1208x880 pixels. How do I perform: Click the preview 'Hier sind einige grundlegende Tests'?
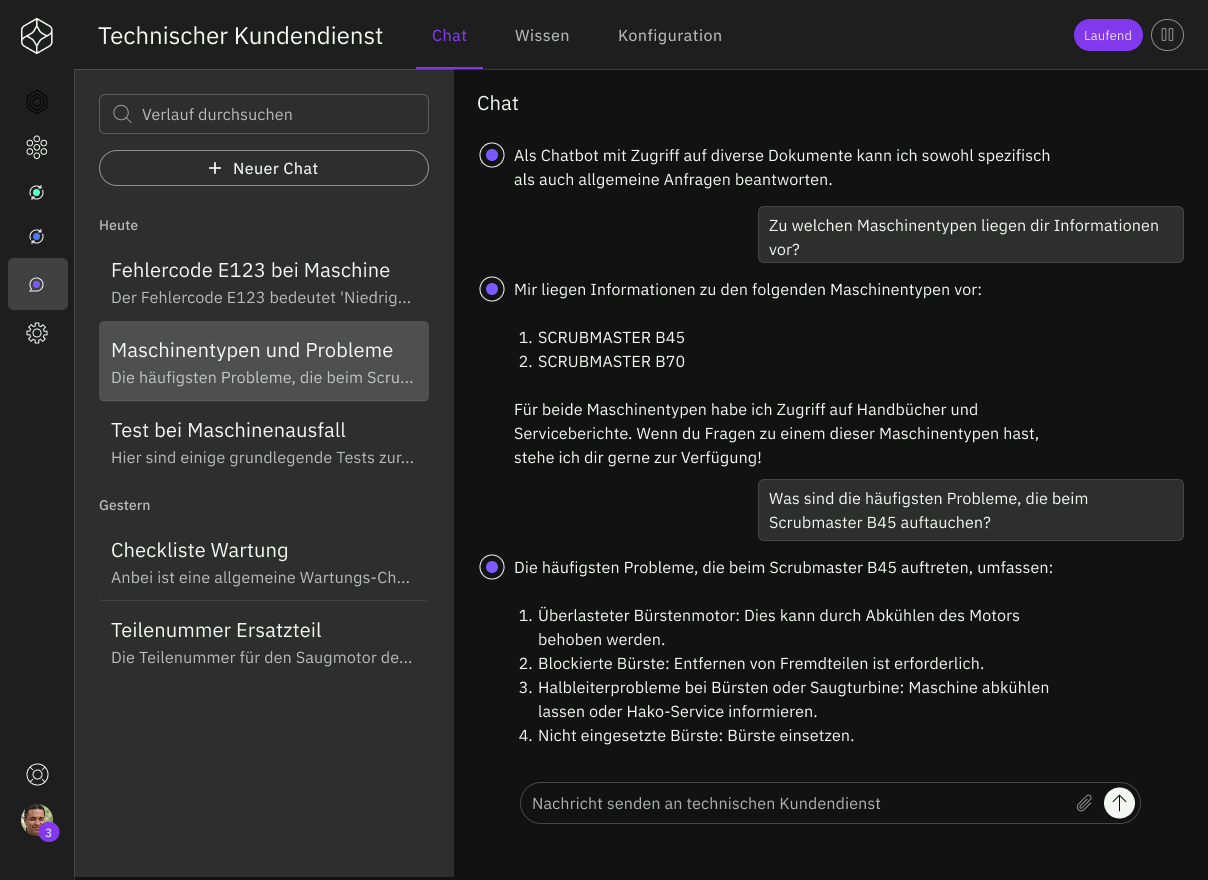[x=262, y=457]
